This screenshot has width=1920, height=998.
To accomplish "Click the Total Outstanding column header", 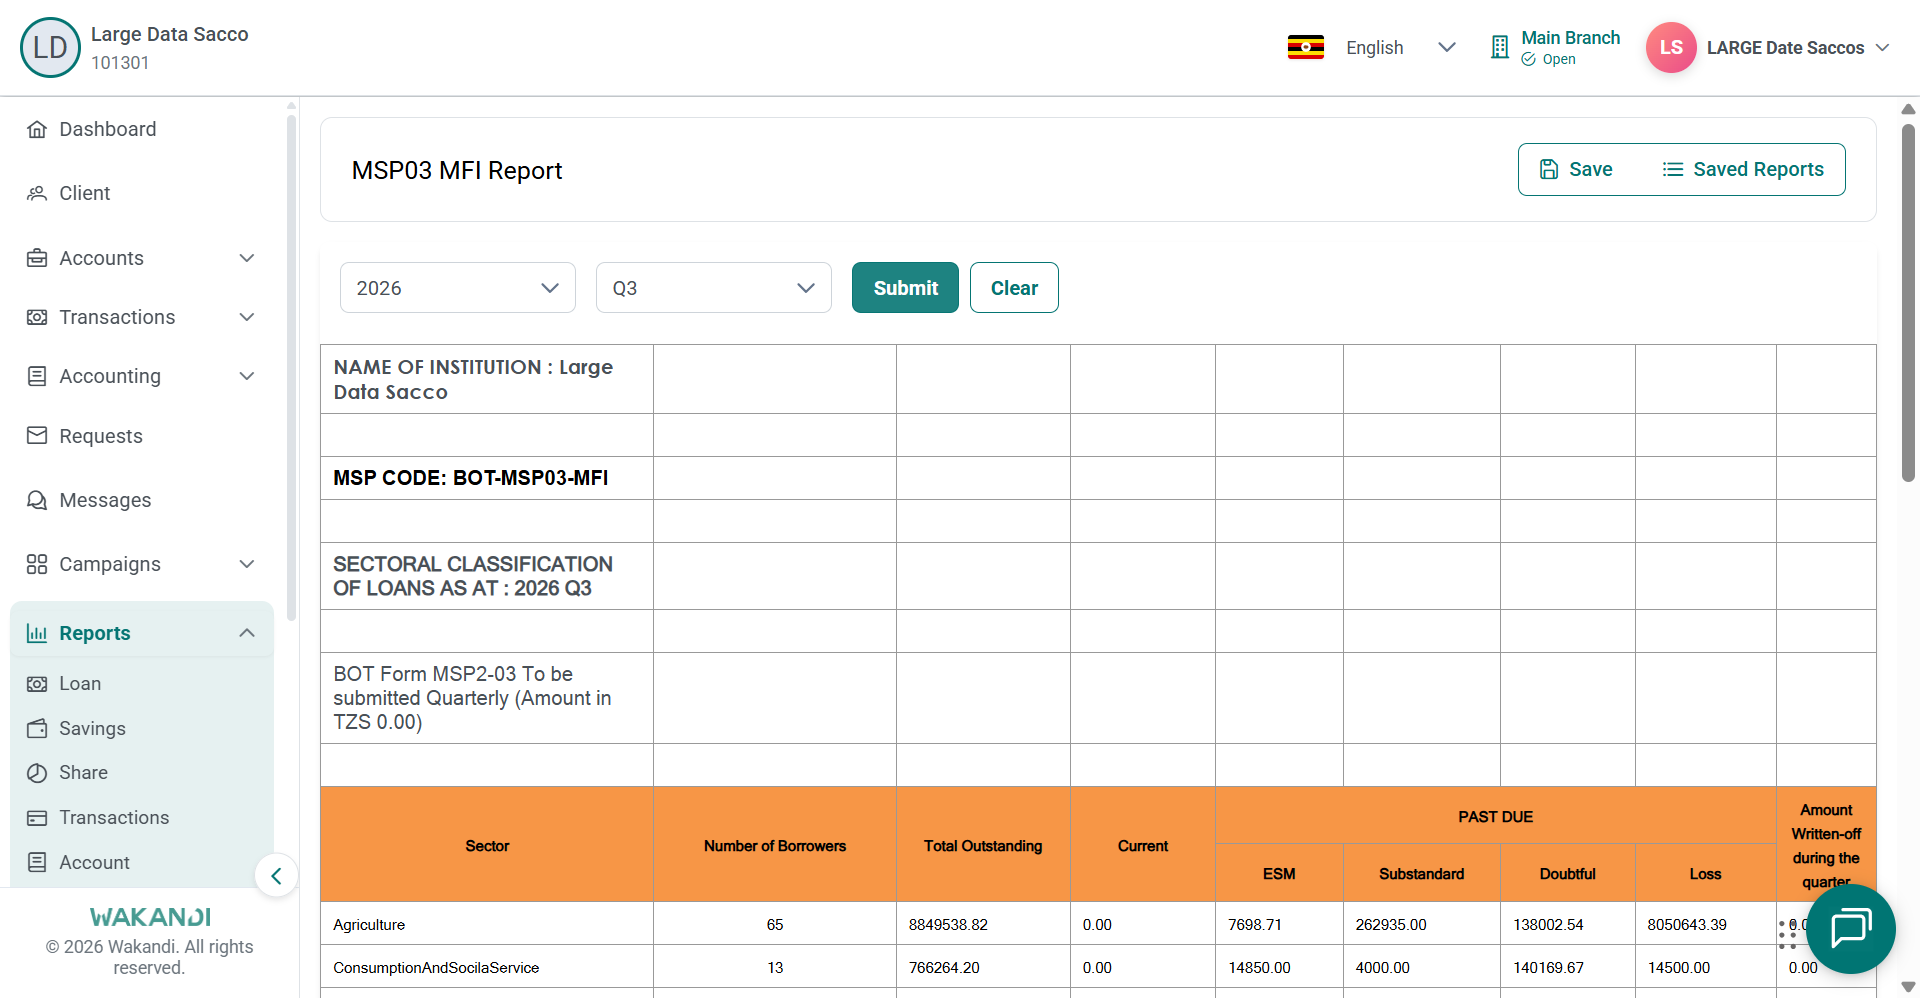I will pyautogui.click(x=983, y=846).
